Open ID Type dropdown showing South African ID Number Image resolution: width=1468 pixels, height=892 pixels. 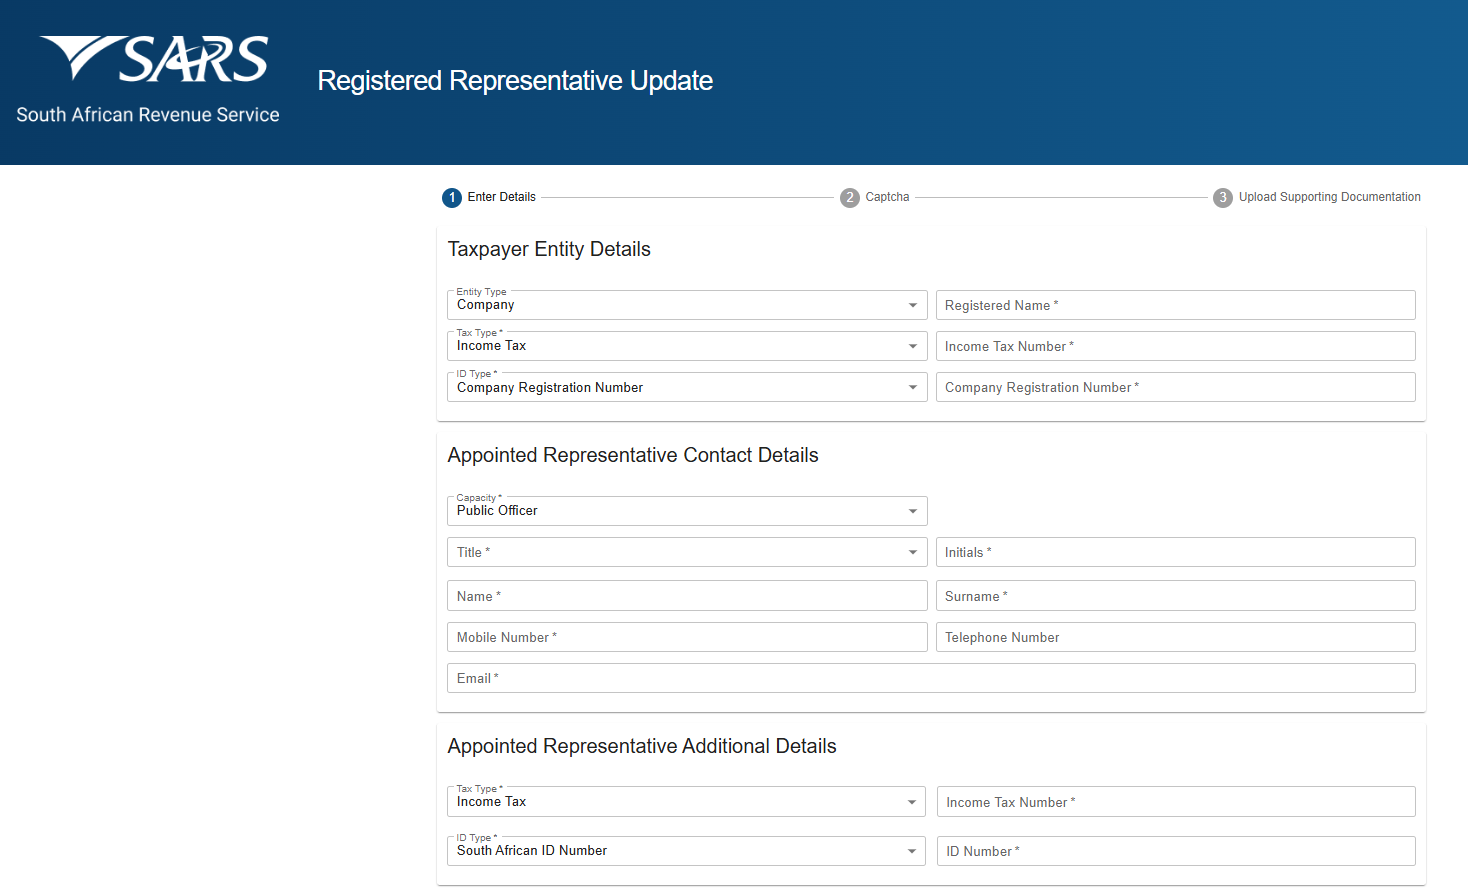tap(686, 852)
